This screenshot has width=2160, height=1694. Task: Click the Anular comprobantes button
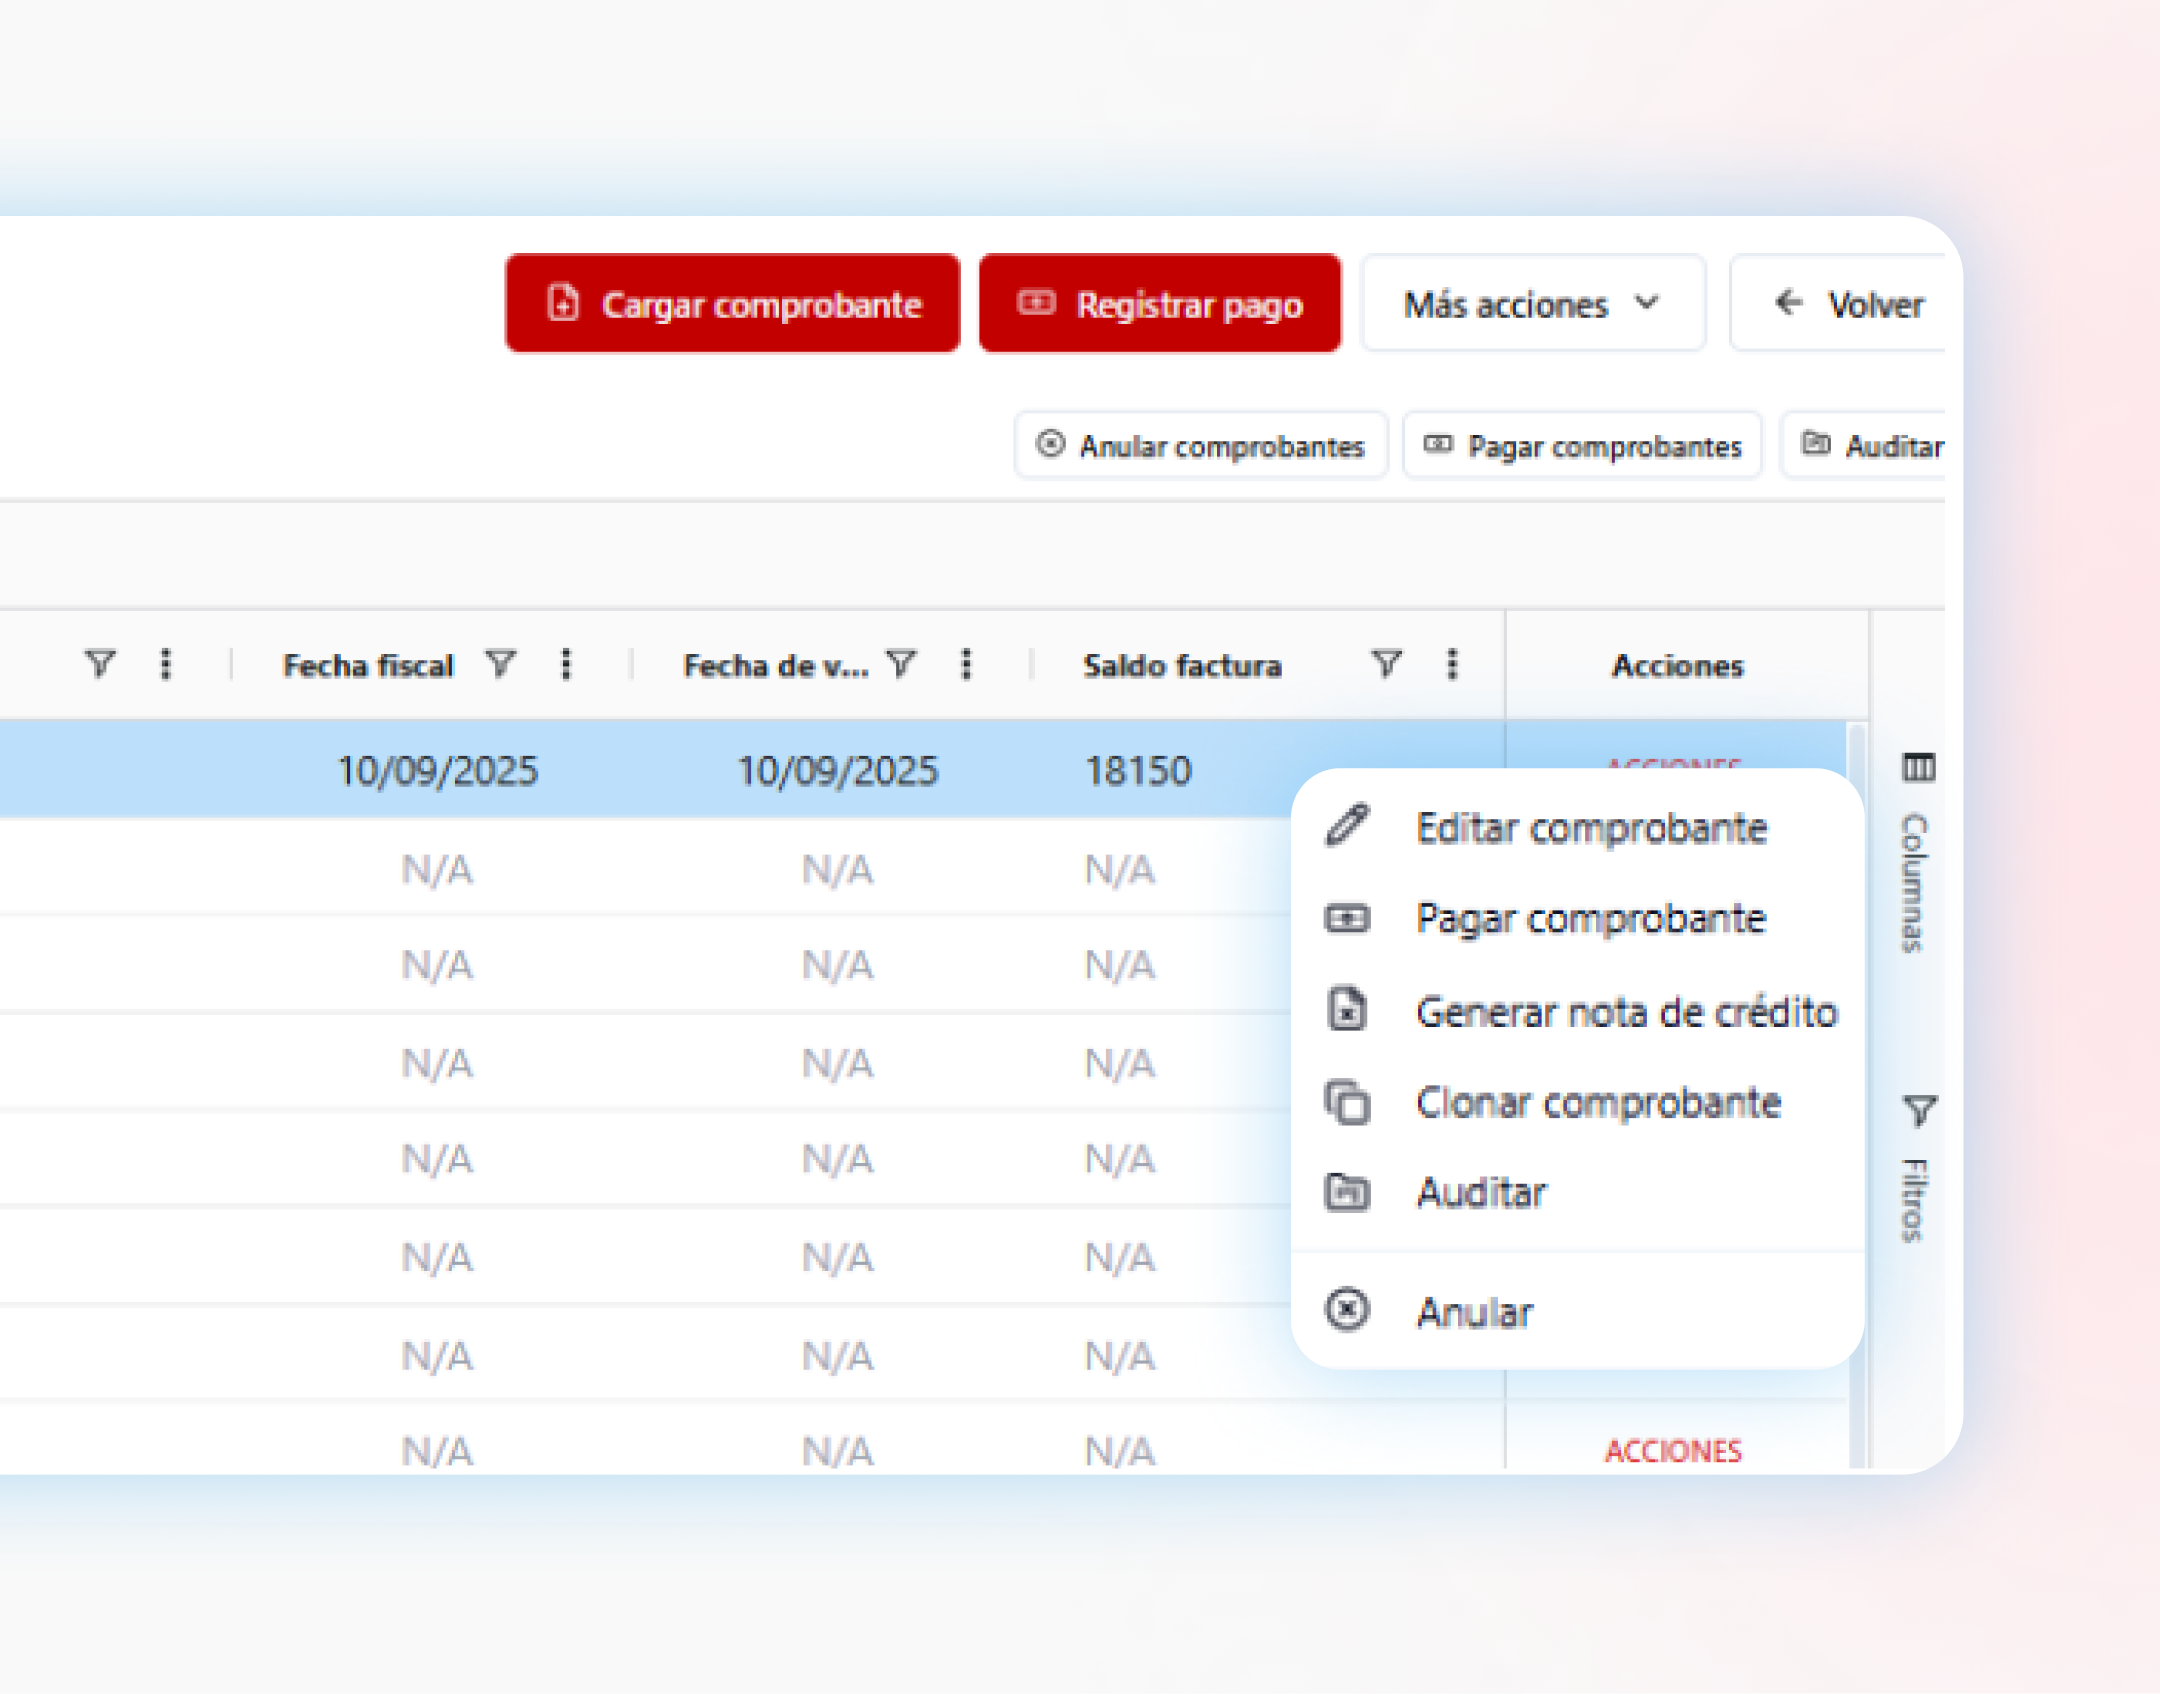[1201, 446]
